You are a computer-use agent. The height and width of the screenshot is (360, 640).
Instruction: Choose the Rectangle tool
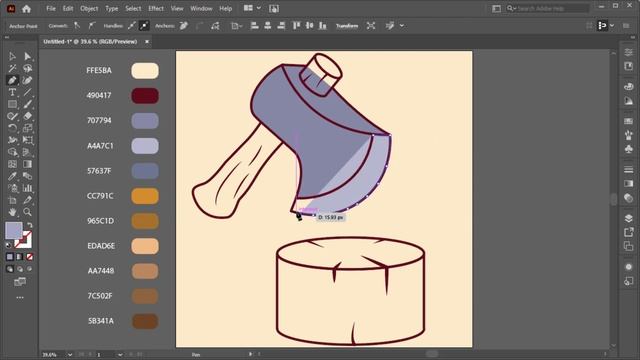(x=12, y=104)
